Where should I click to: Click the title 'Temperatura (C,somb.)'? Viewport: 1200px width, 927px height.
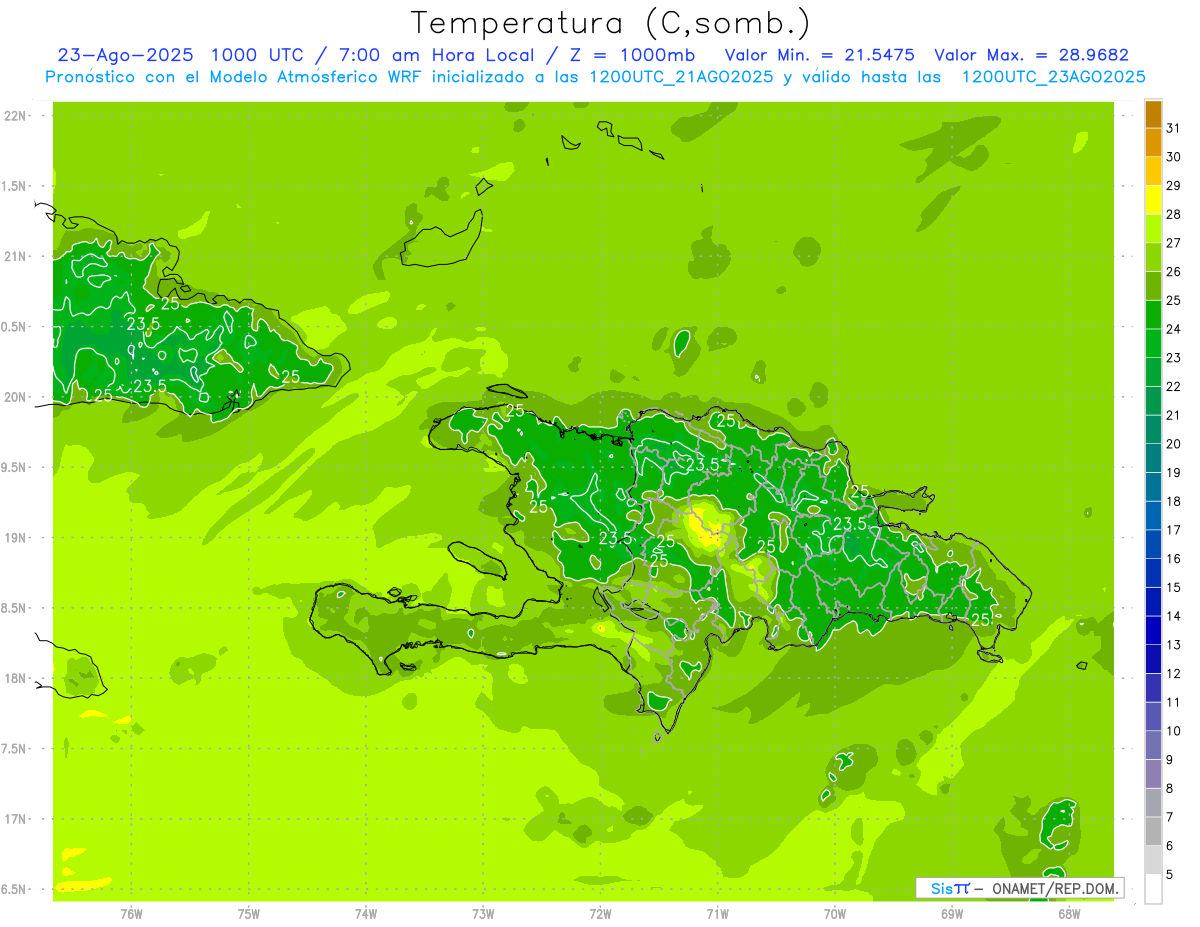pyautogui.click(x=610, y=23)
